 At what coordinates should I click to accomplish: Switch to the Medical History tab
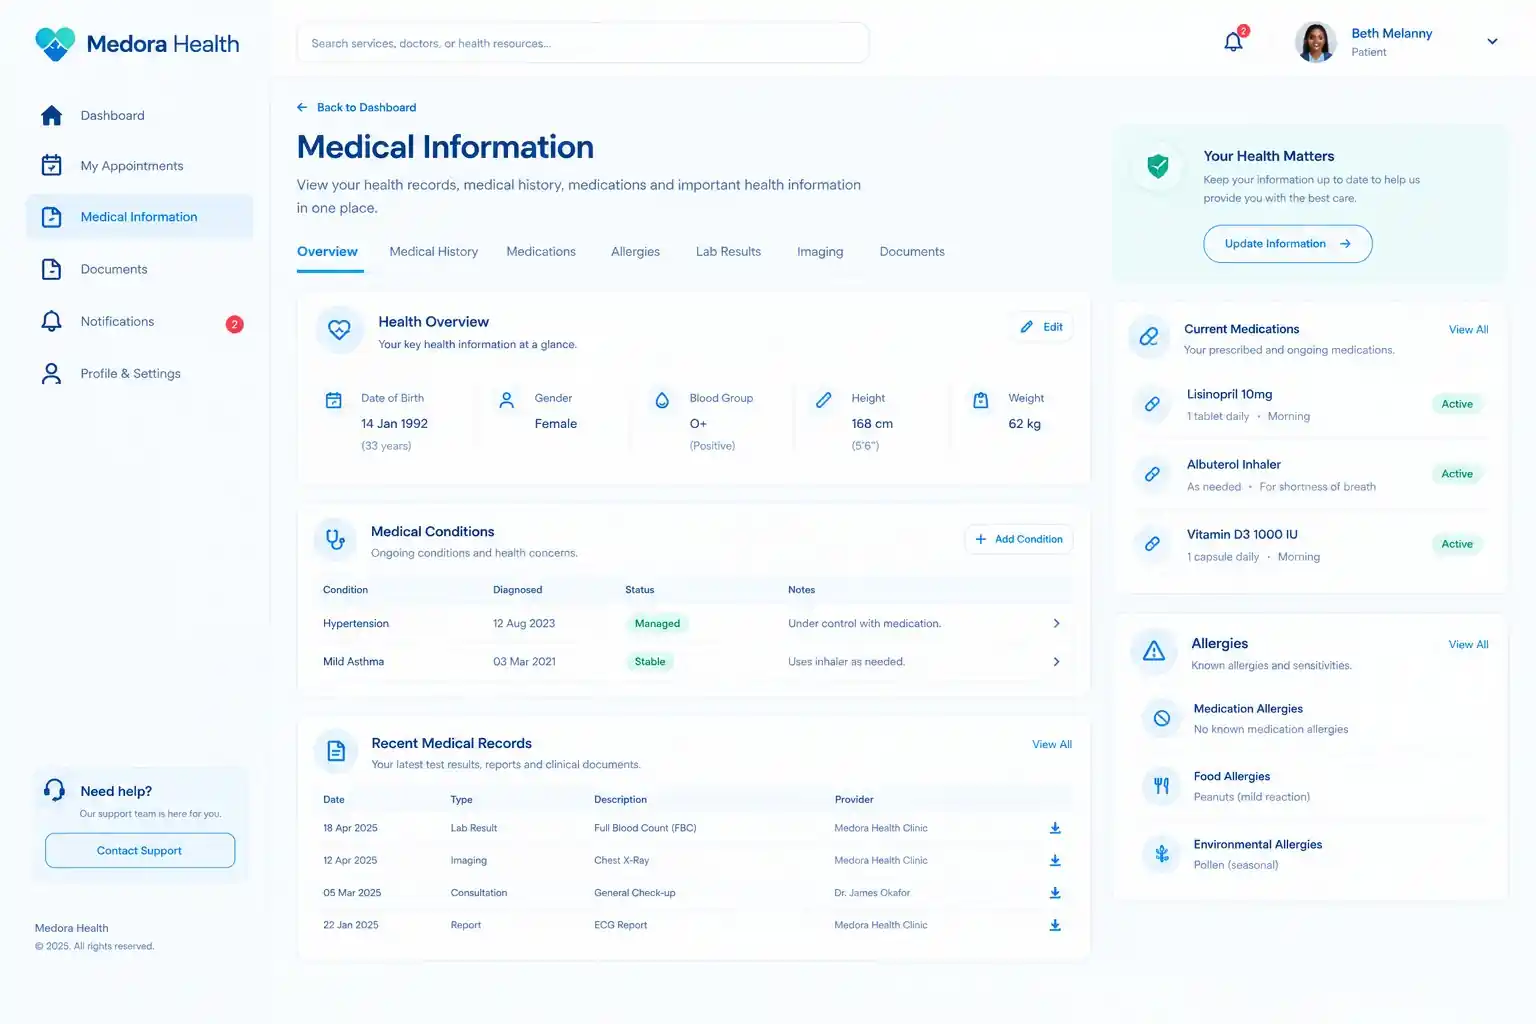click(434, 252)
